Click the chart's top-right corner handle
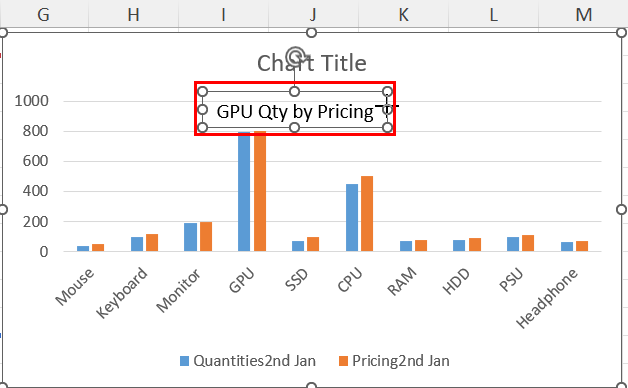Screen dimensions: 628x388 [x=622, y=32]
